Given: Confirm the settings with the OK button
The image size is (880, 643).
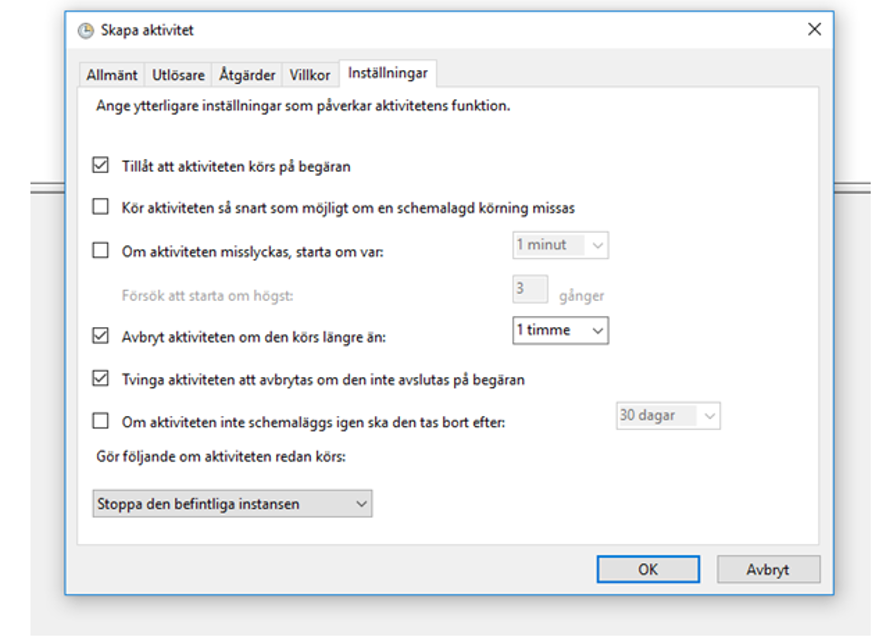Looking at the screenshot, I should 648,569.
